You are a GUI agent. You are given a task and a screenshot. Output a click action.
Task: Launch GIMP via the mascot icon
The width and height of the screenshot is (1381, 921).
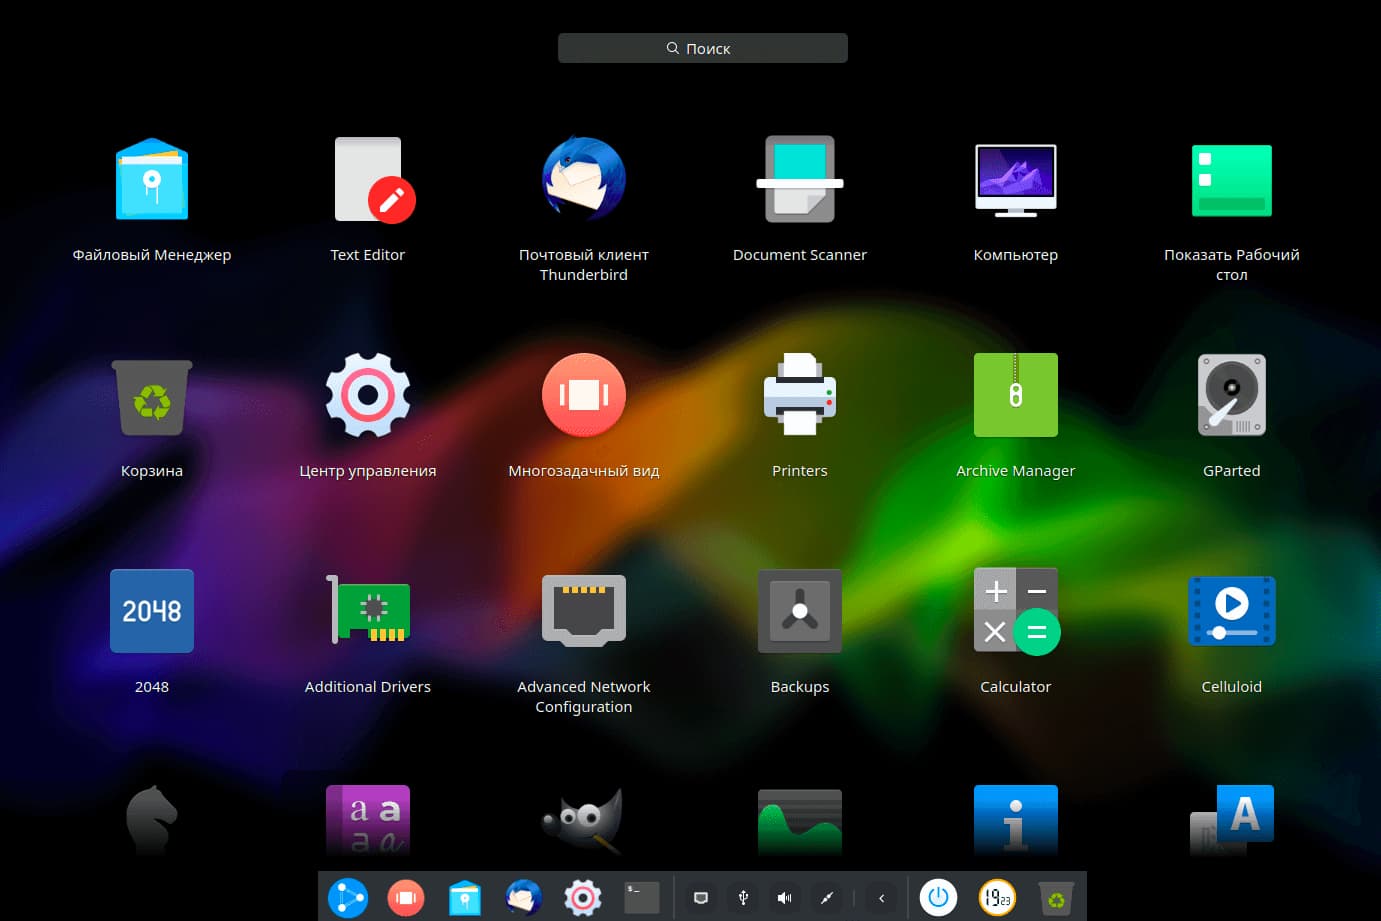click(x=584, y=820)
